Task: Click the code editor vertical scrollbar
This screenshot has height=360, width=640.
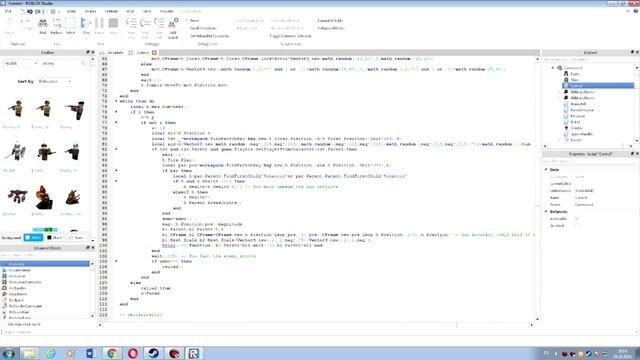Action: 537,189
